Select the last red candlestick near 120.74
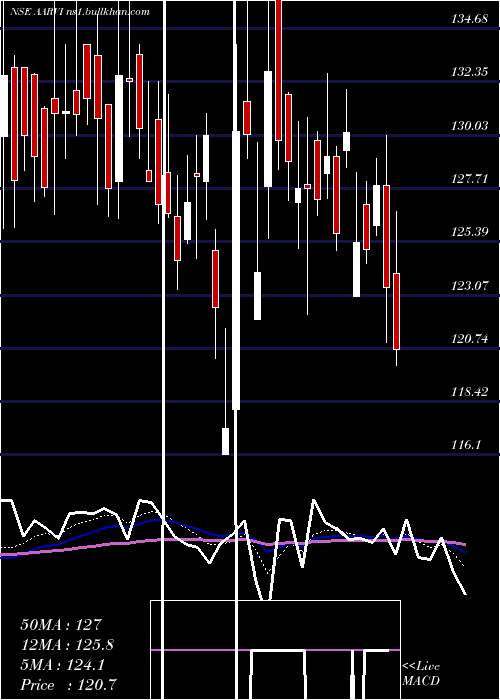 click(396, 311)
